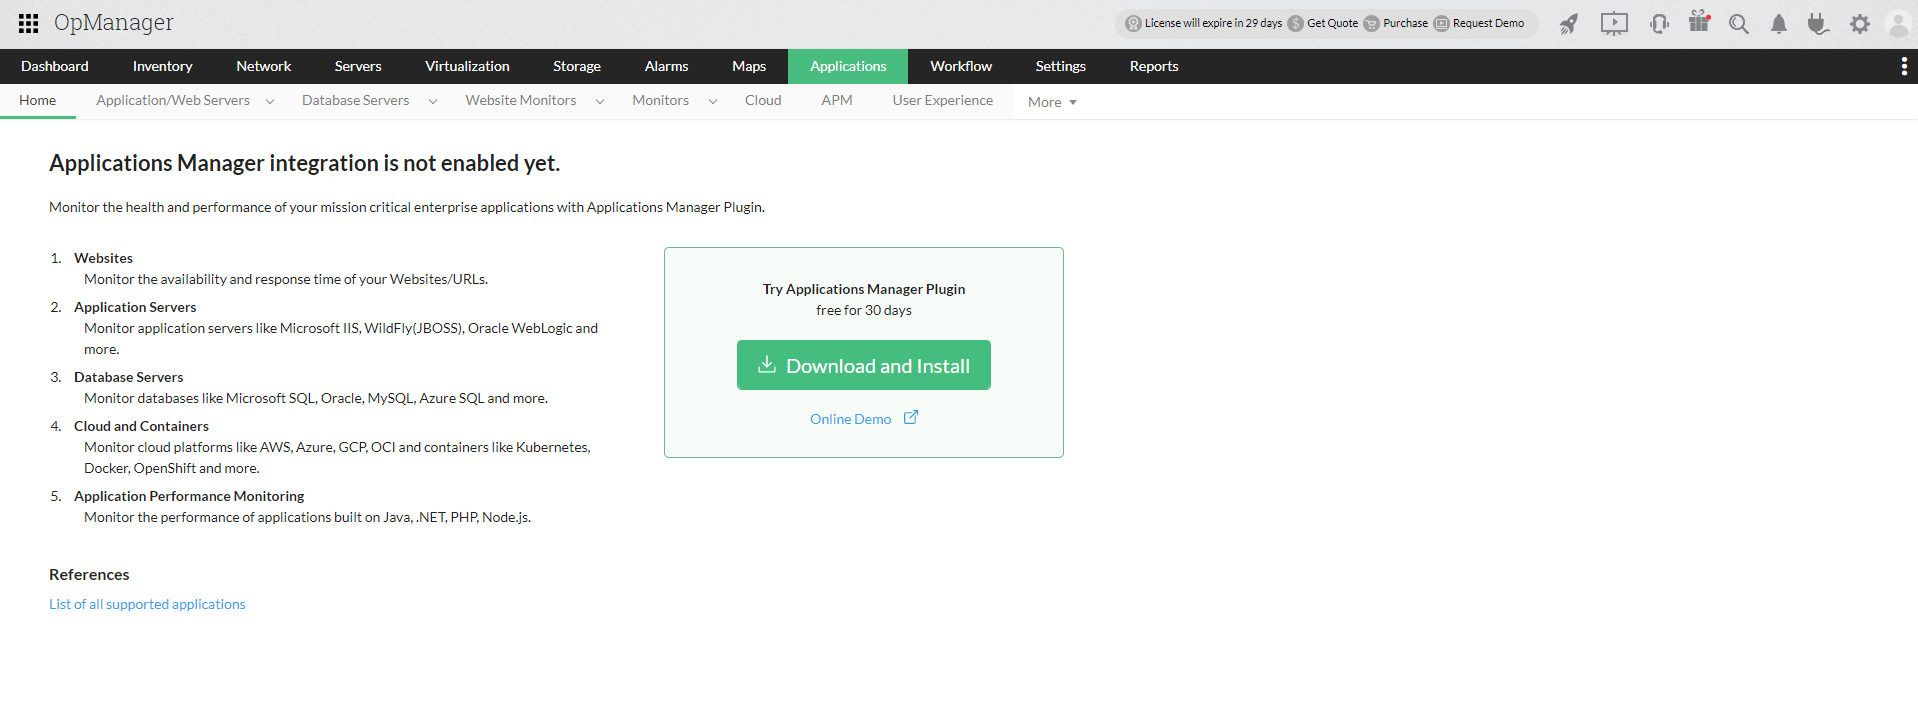Viewport: 1918px width, 709px height.
Task: Click the rocket get started icon
Action: point(1568,24)
